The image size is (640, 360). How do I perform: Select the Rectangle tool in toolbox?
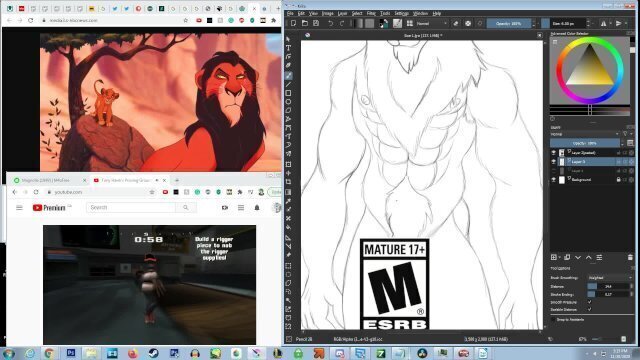288,93
